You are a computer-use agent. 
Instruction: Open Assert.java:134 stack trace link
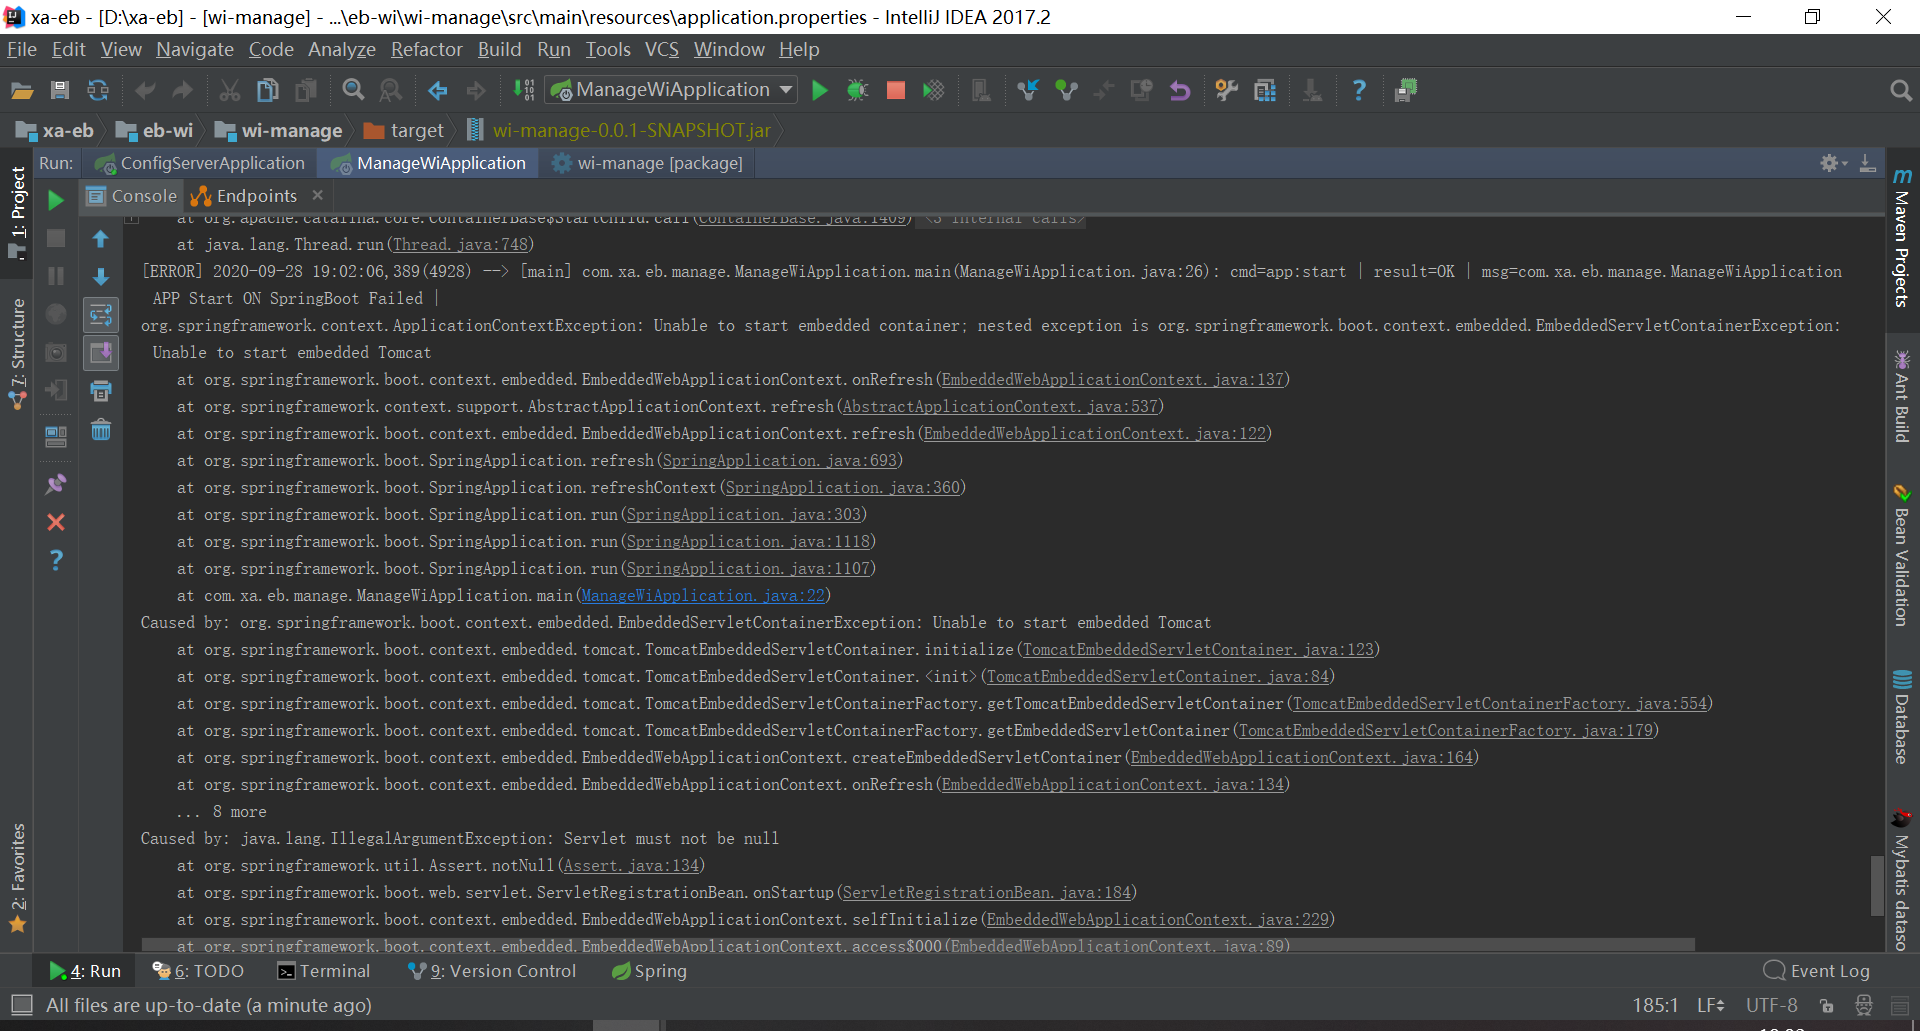631,865
